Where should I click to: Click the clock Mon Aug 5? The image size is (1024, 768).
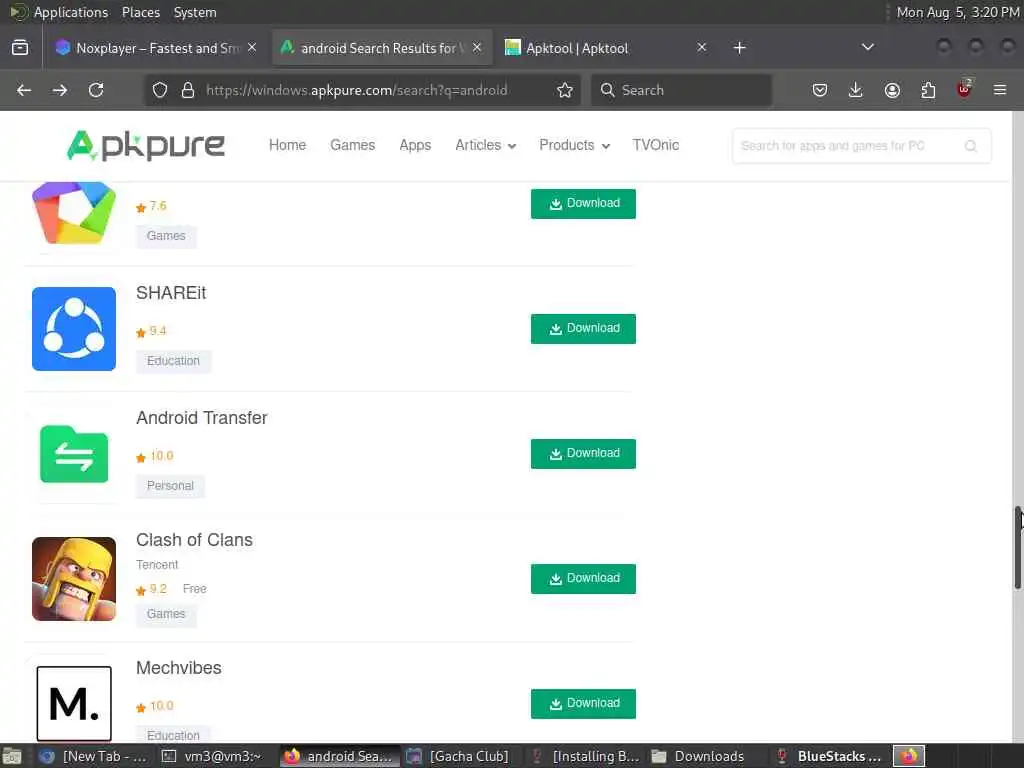click(x=957, y=12)
